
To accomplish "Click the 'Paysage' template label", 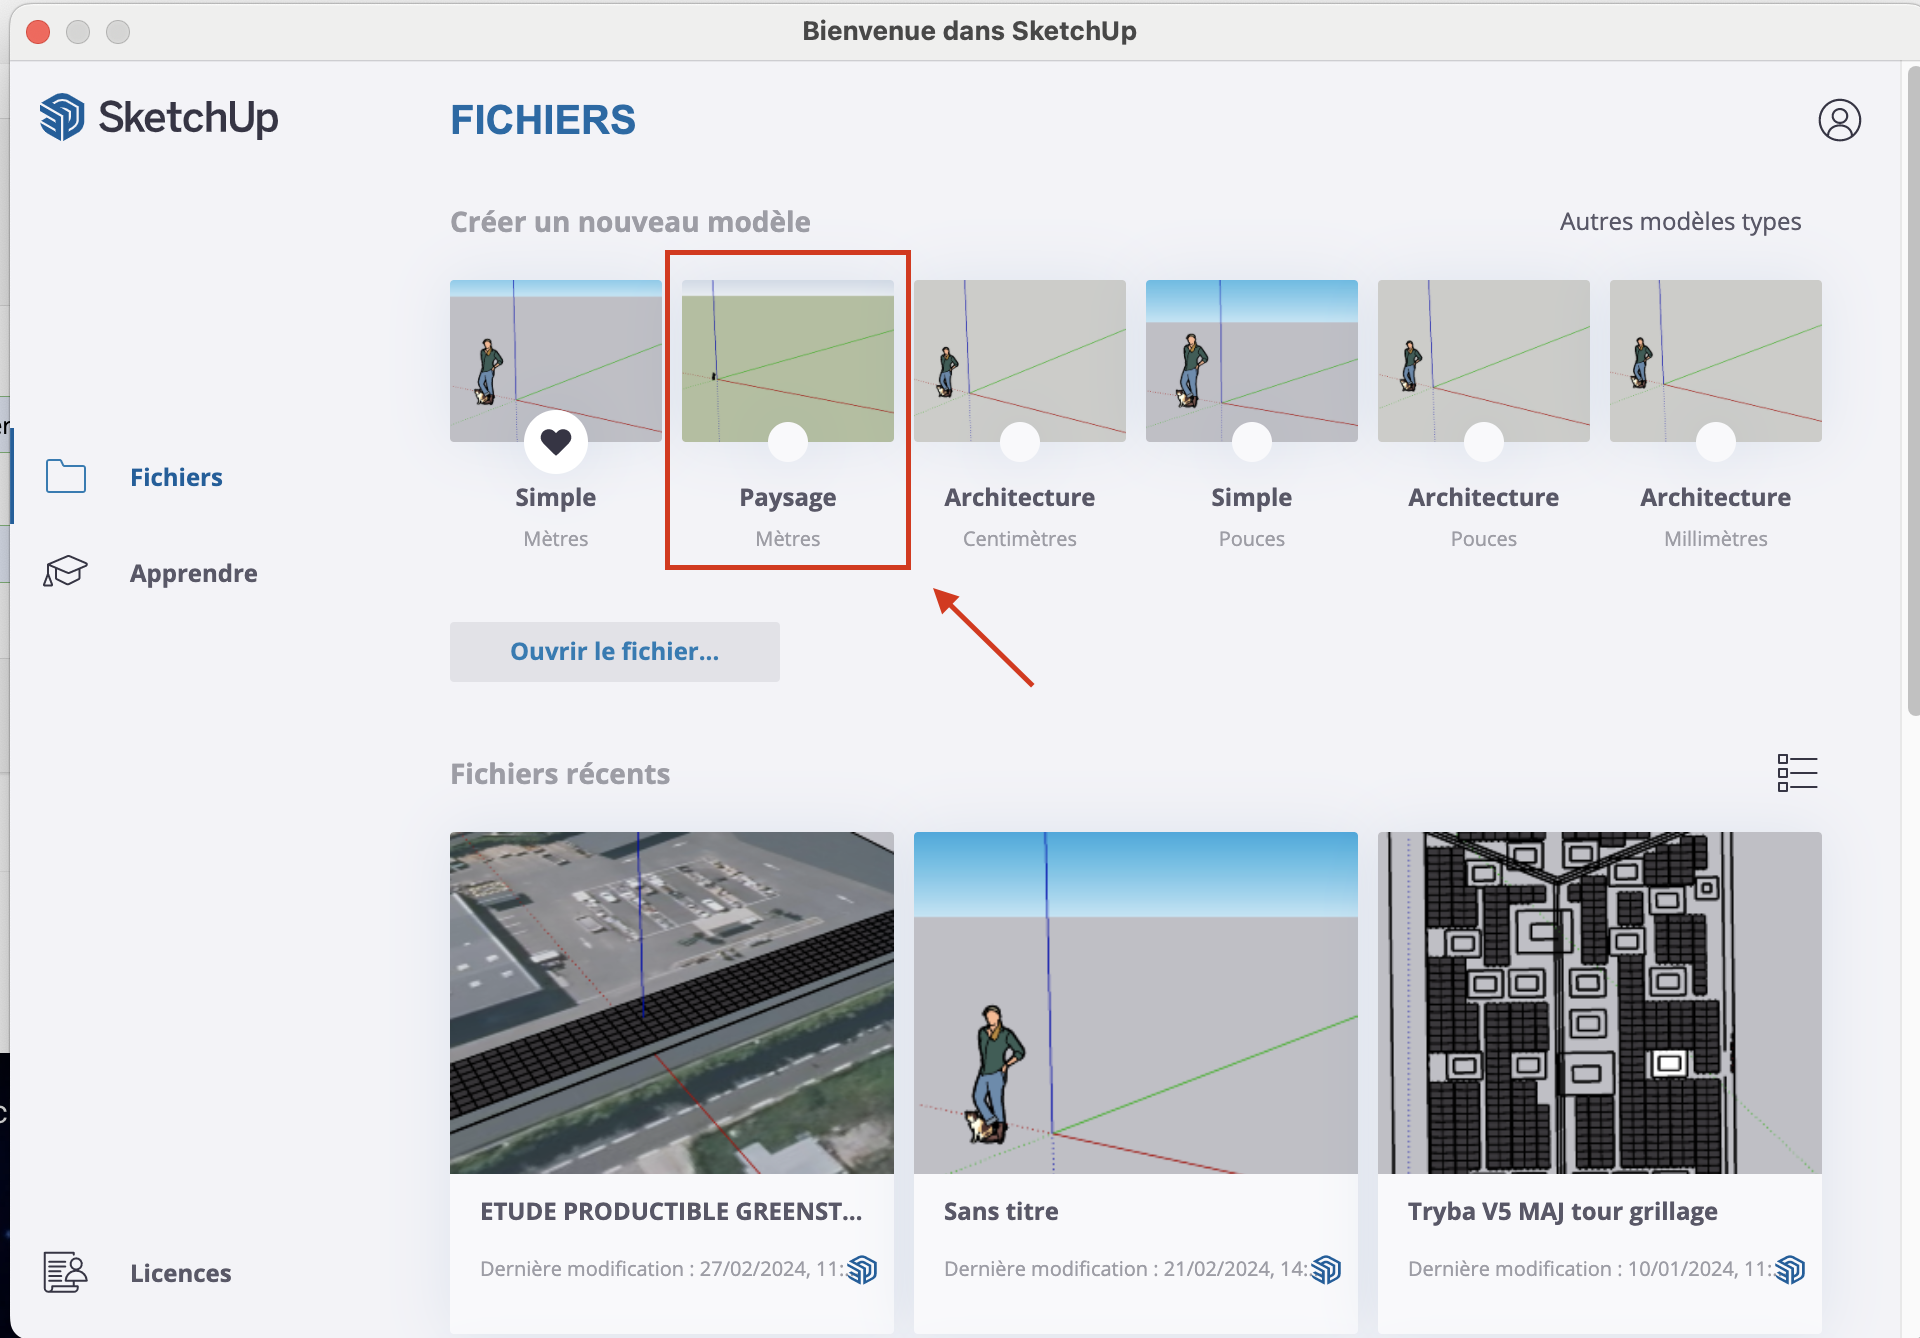I will tap(788, 498).
